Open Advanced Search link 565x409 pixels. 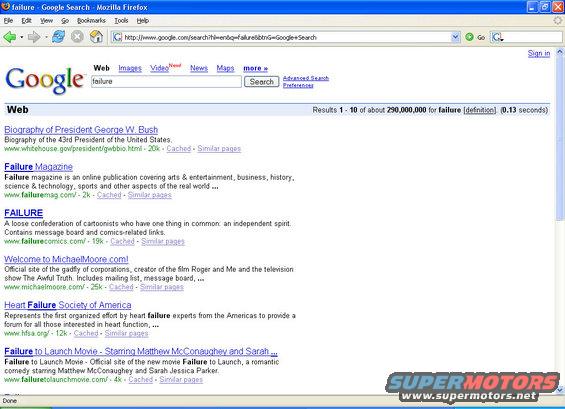[306, 78]
